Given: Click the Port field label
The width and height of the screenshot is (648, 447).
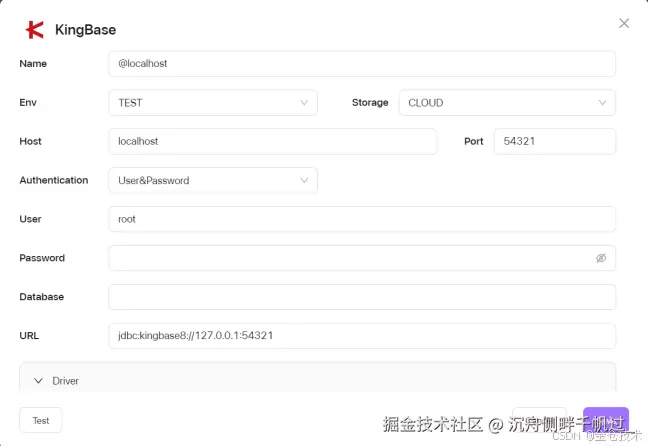Looking at the screenshot, I should (x=474, y=141).
